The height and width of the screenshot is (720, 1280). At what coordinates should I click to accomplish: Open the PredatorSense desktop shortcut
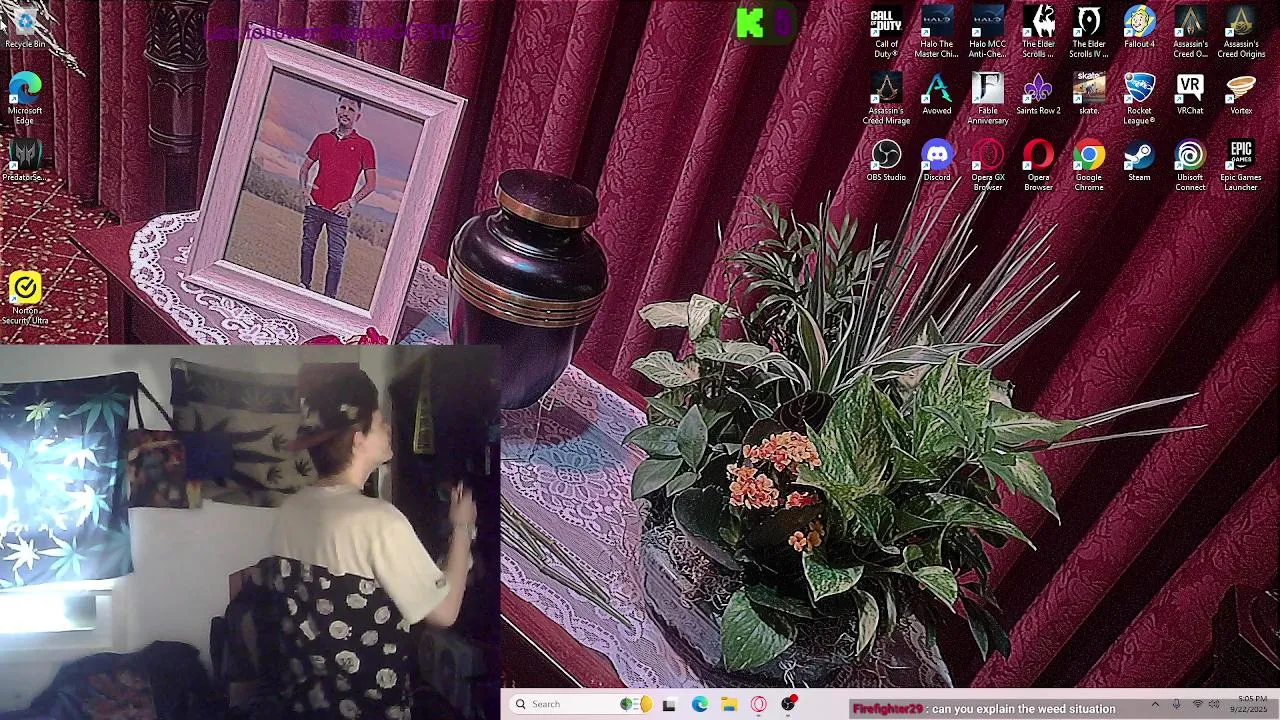click(x=25, y=160)
